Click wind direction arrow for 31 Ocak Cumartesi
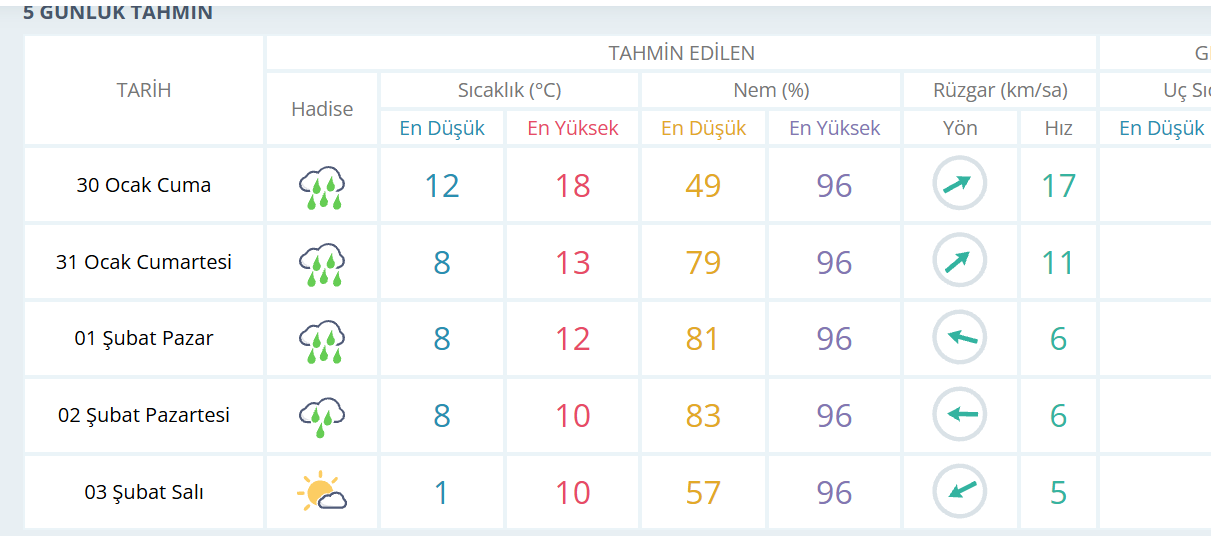This screenshot has width=1211, height=536. [x=959, y=262]
